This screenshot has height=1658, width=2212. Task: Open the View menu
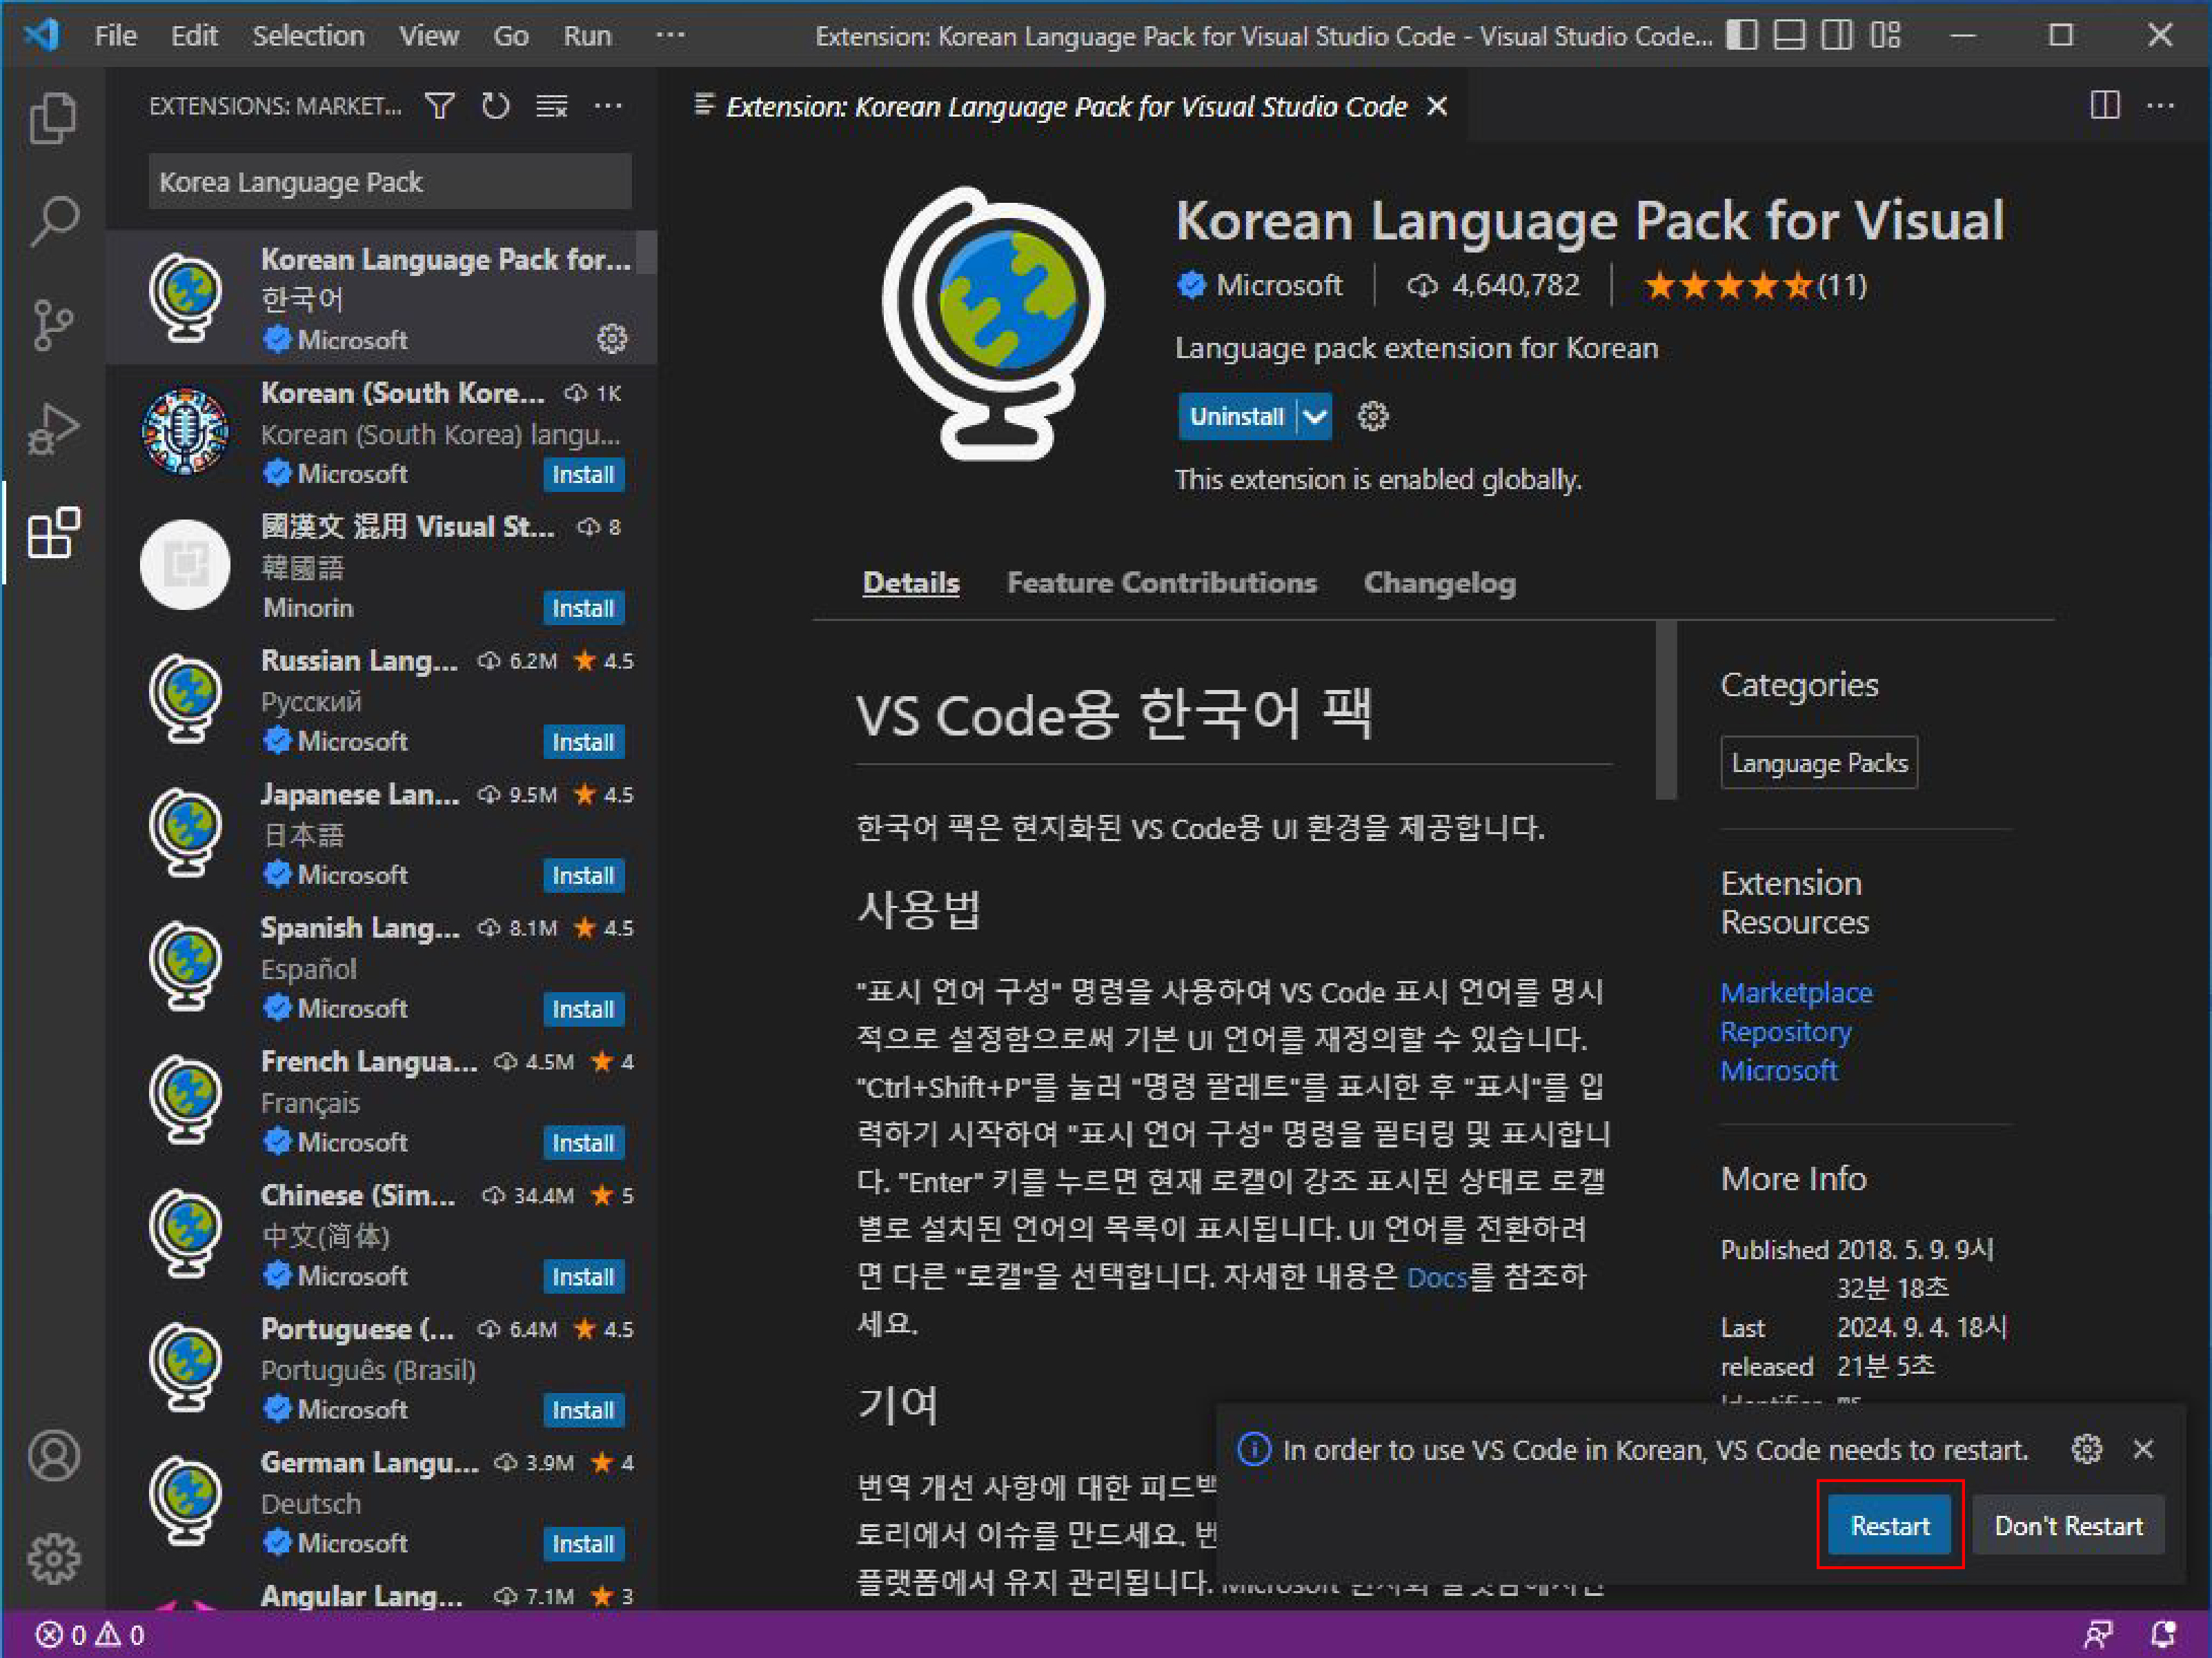429,35
